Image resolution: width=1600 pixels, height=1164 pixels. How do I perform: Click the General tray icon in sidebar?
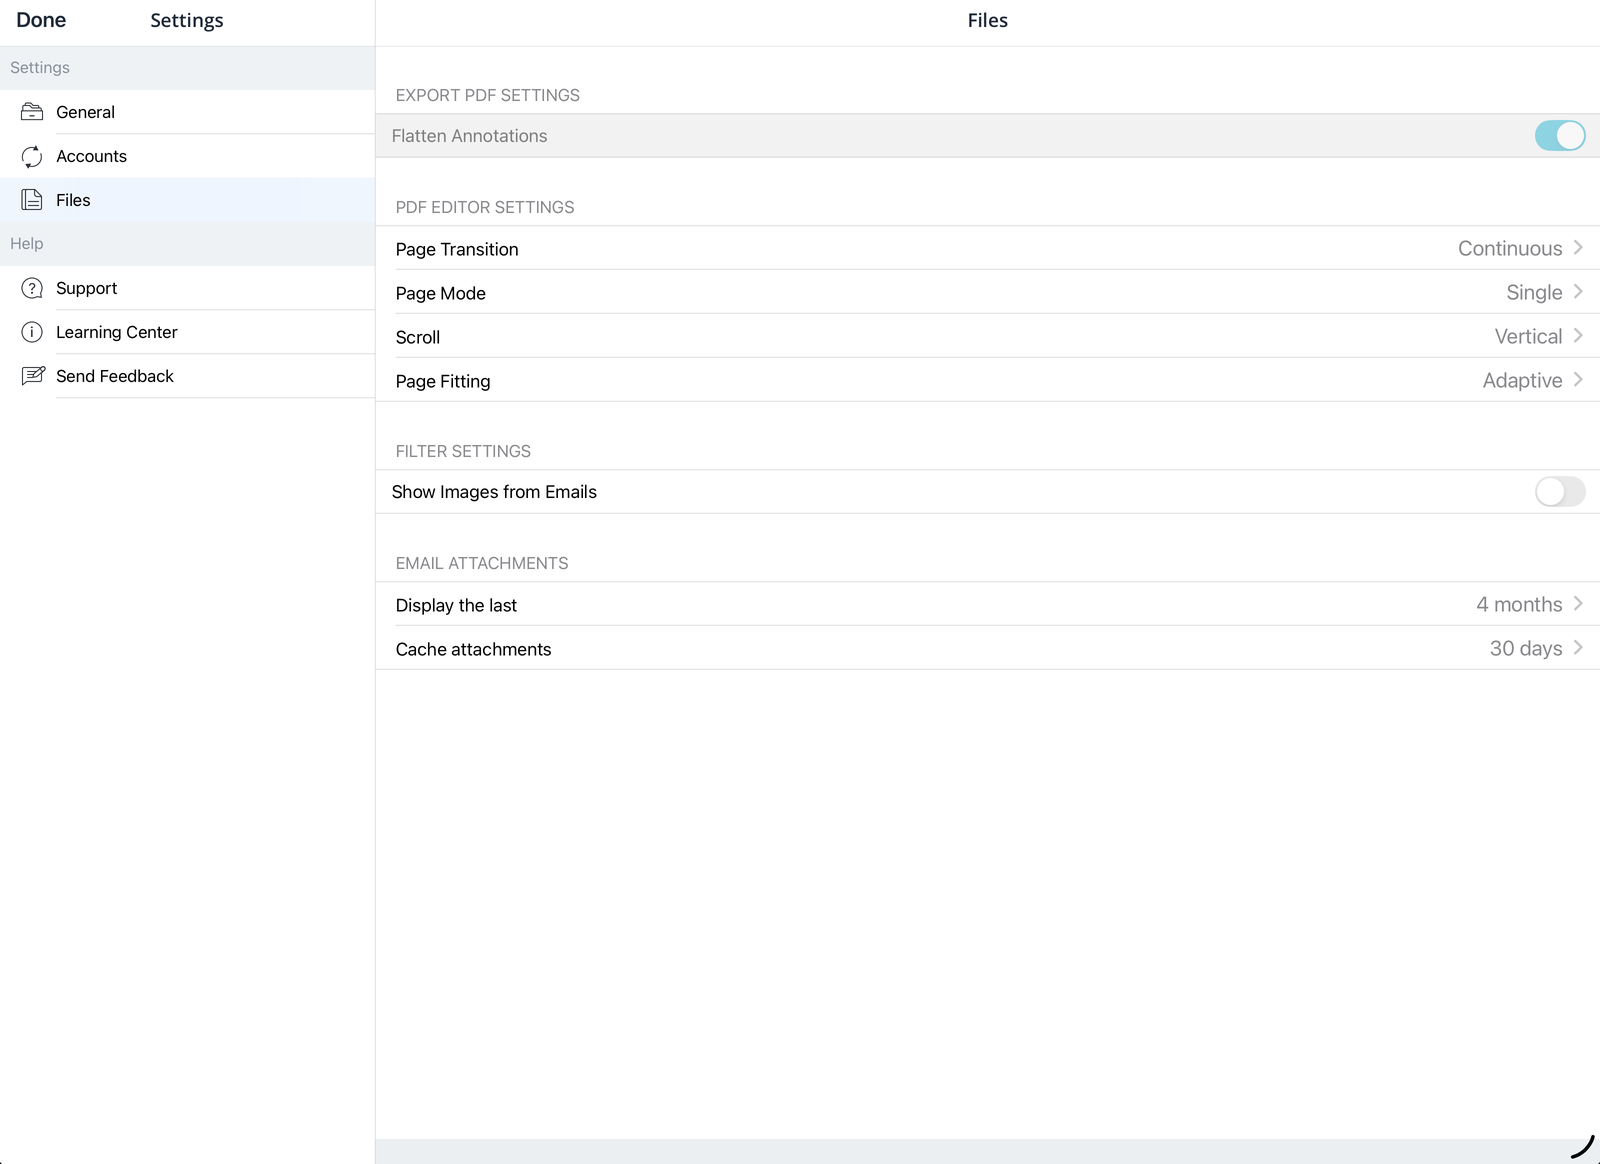click(32, 112)
